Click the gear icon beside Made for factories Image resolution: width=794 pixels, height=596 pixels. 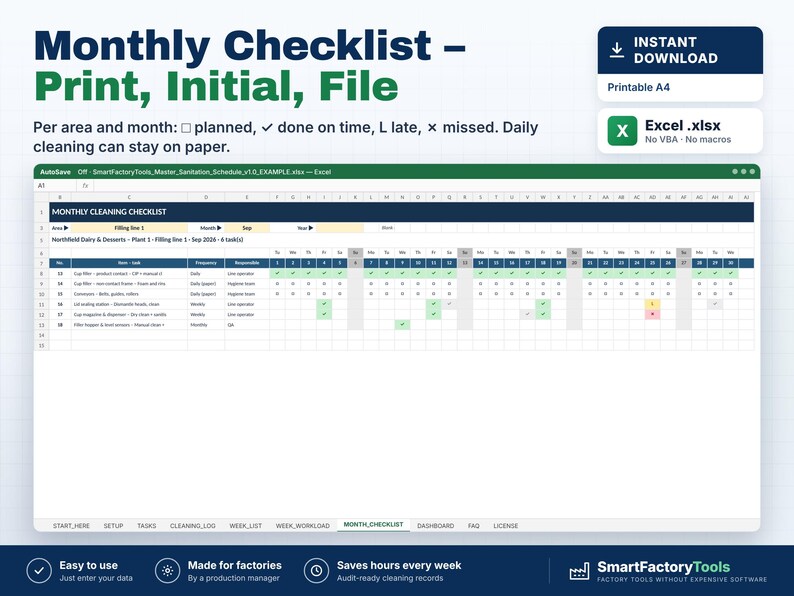coord(168,571)
